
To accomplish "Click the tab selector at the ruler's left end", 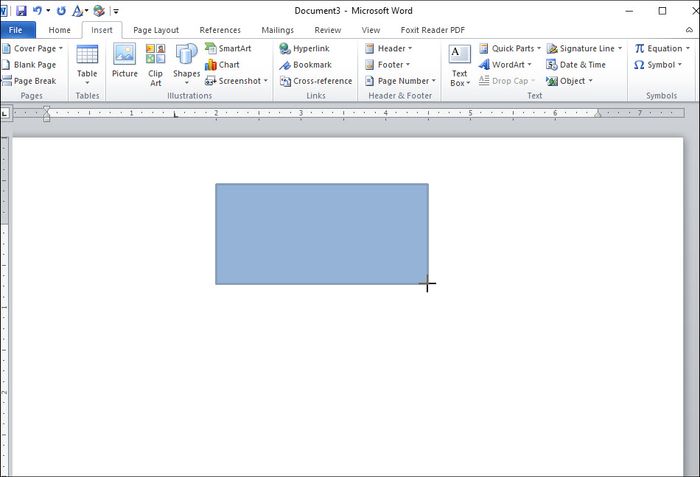I will [5, 113].
